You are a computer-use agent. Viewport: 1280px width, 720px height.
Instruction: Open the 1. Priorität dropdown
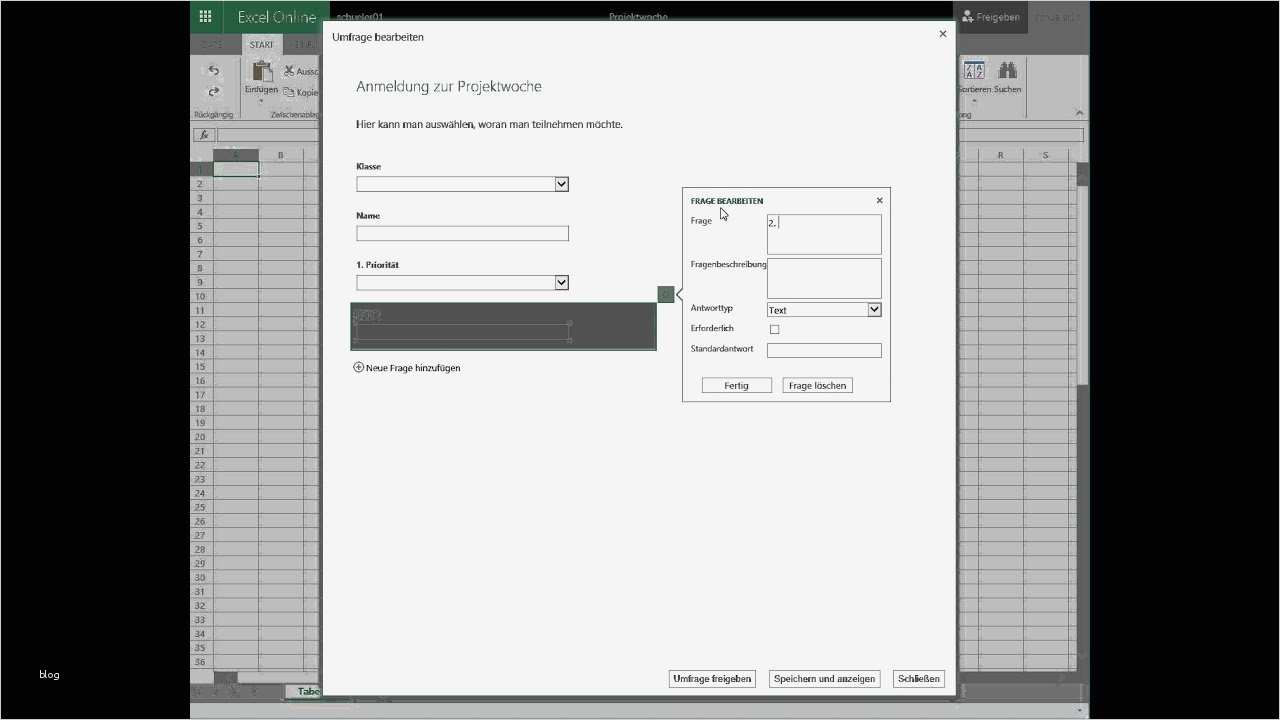point(561,282)
